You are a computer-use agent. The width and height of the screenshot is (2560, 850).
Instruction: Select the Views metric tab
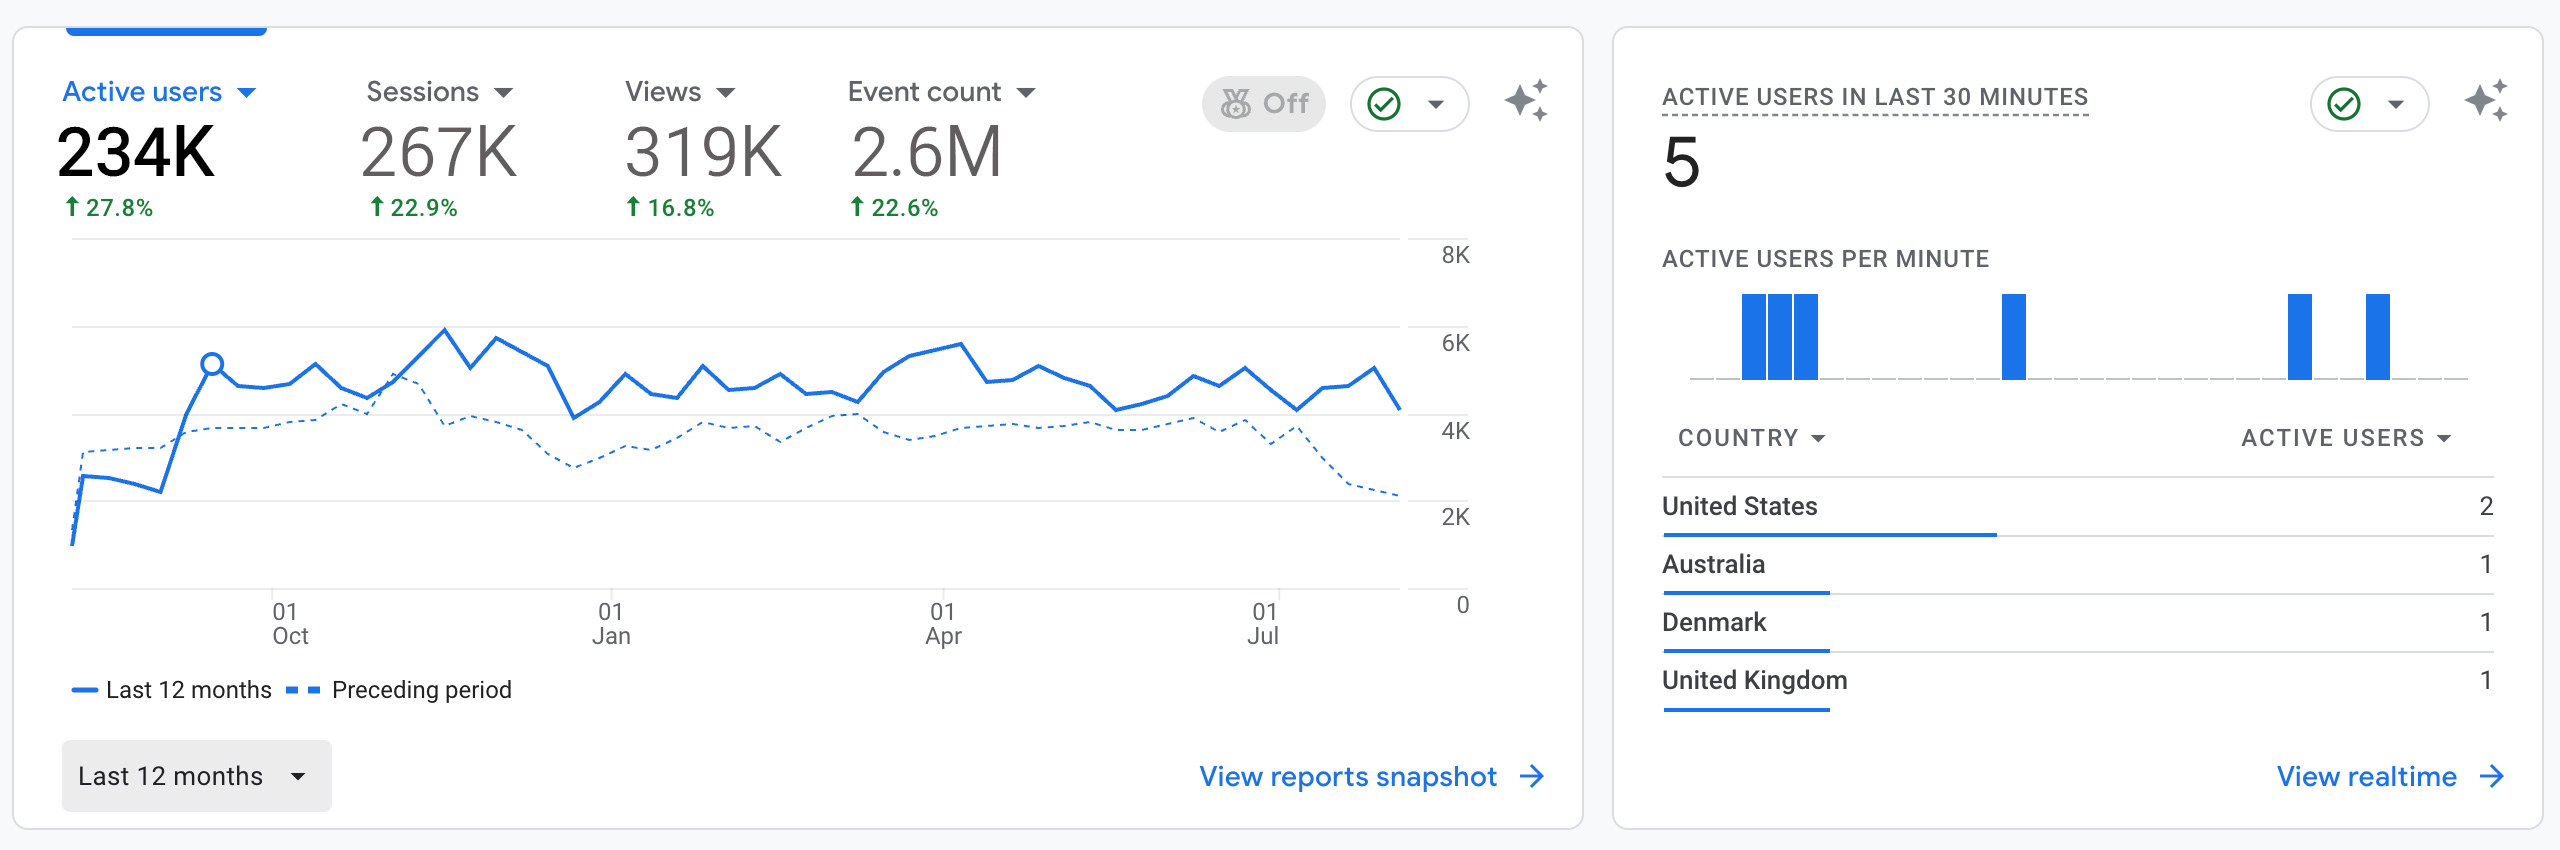point(663,92)
